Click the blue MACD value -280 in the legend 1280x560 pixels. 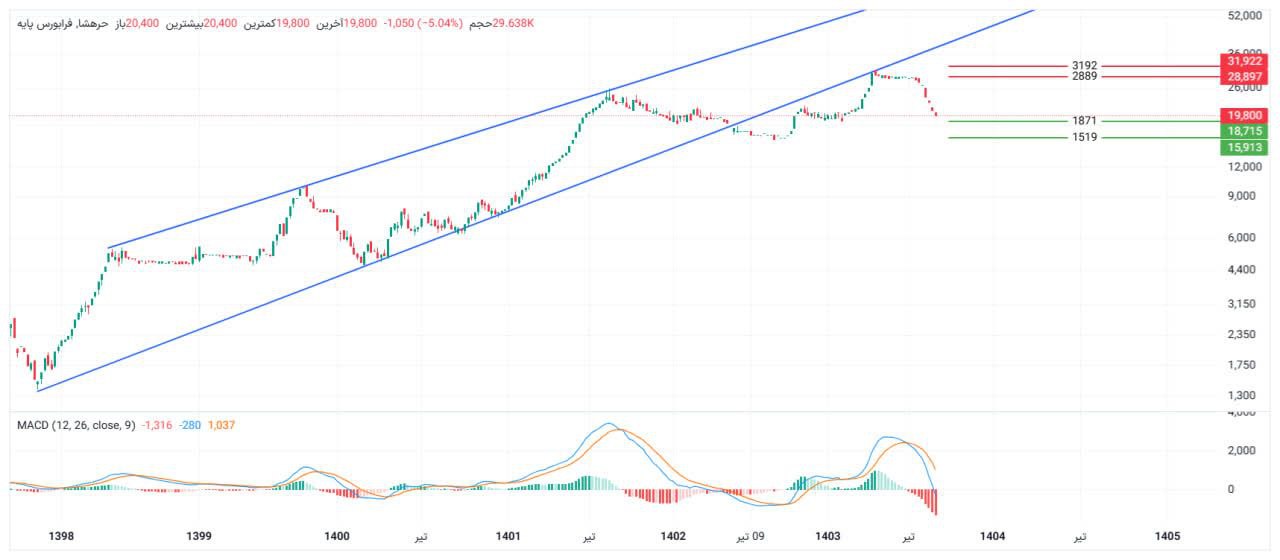(188, 425)
